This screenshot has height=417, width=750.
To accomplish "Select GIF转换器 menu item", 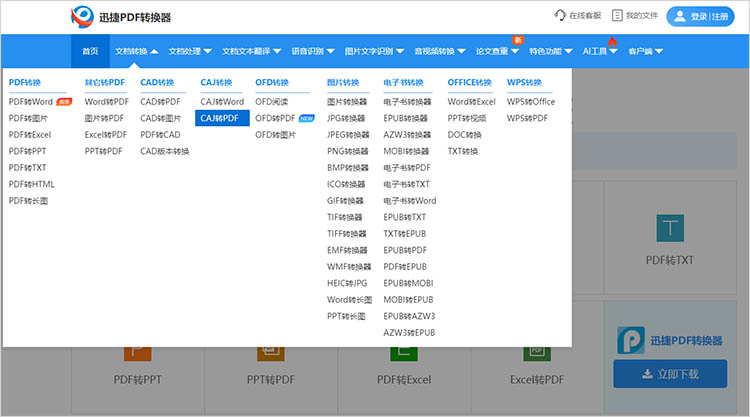I will (x=345, y=201).
